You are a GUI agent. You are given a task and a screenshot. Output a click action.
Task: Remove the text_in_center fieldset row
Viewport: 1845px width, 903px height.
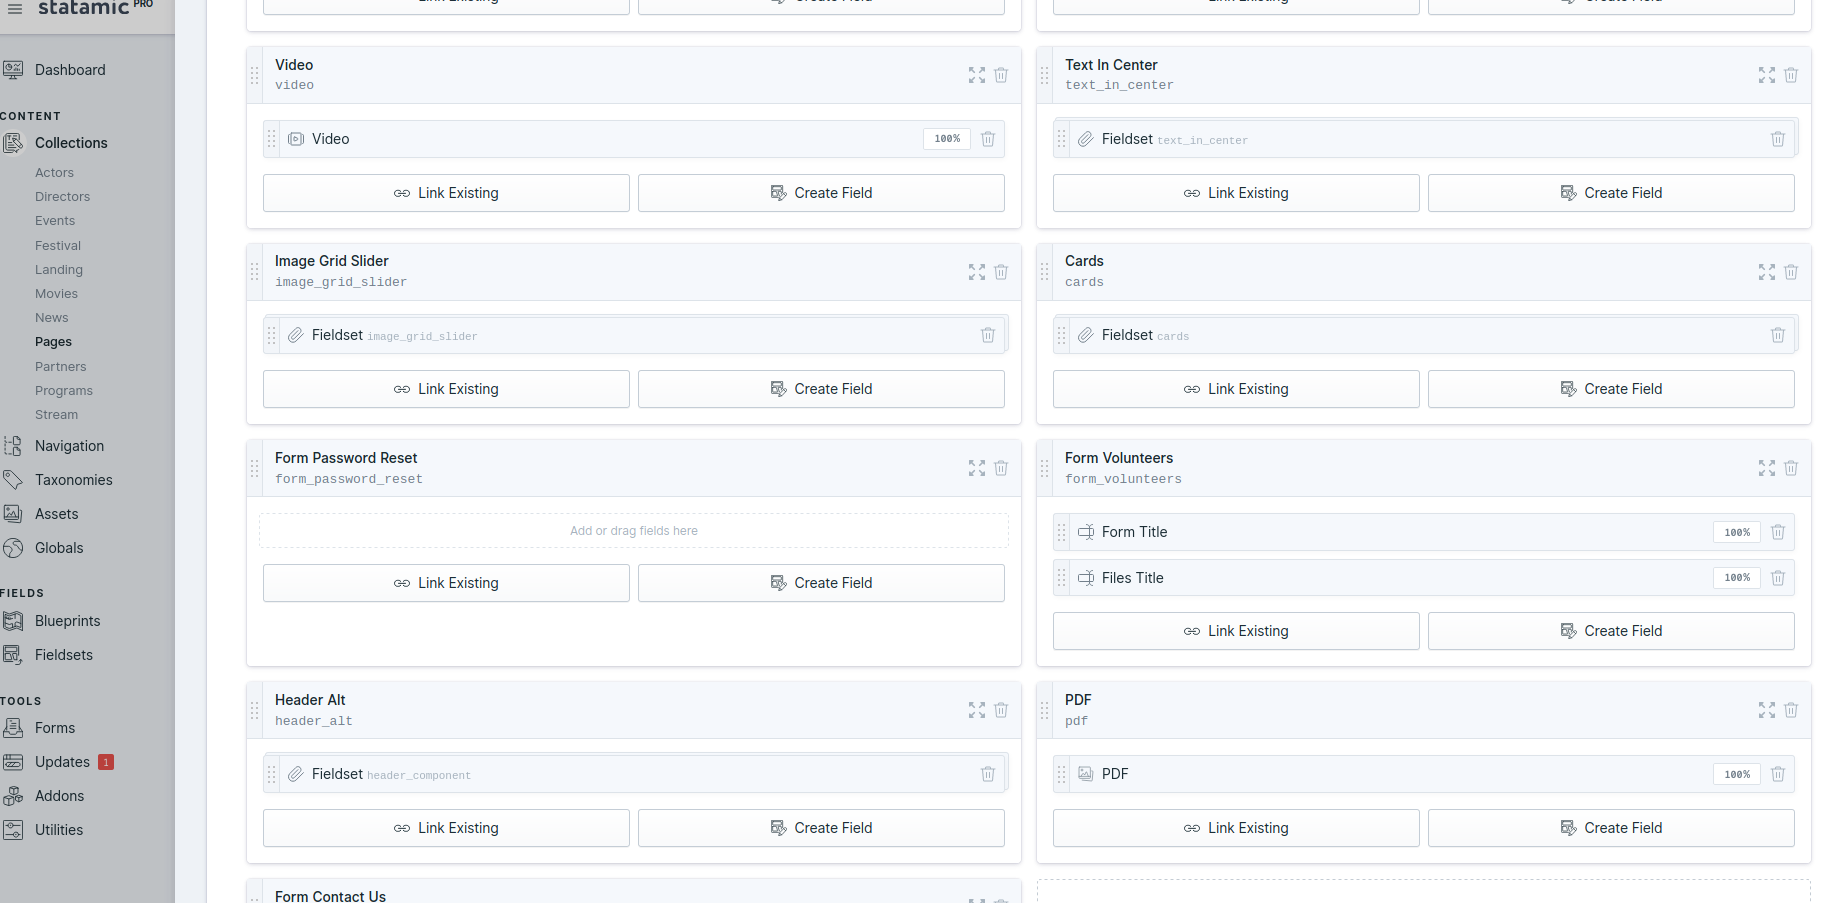coord(1778,139)
